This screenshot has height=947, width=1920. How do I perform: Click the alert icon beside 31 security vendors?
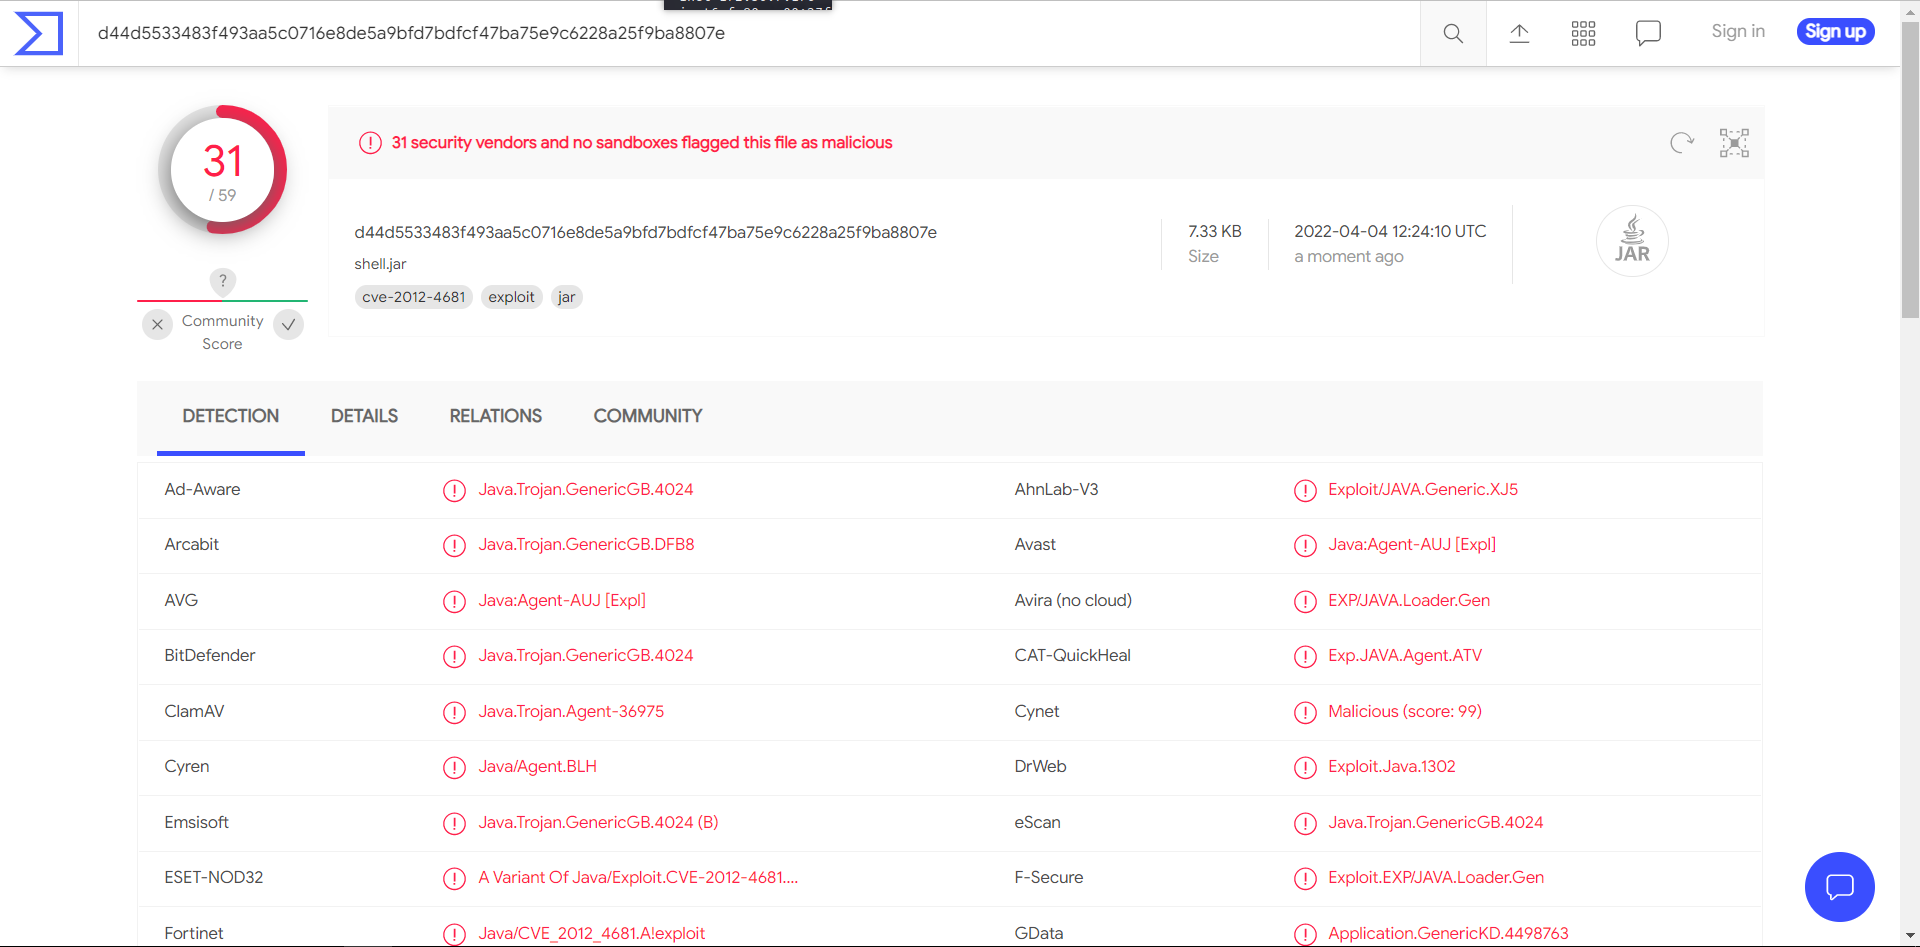coord(370,143)
